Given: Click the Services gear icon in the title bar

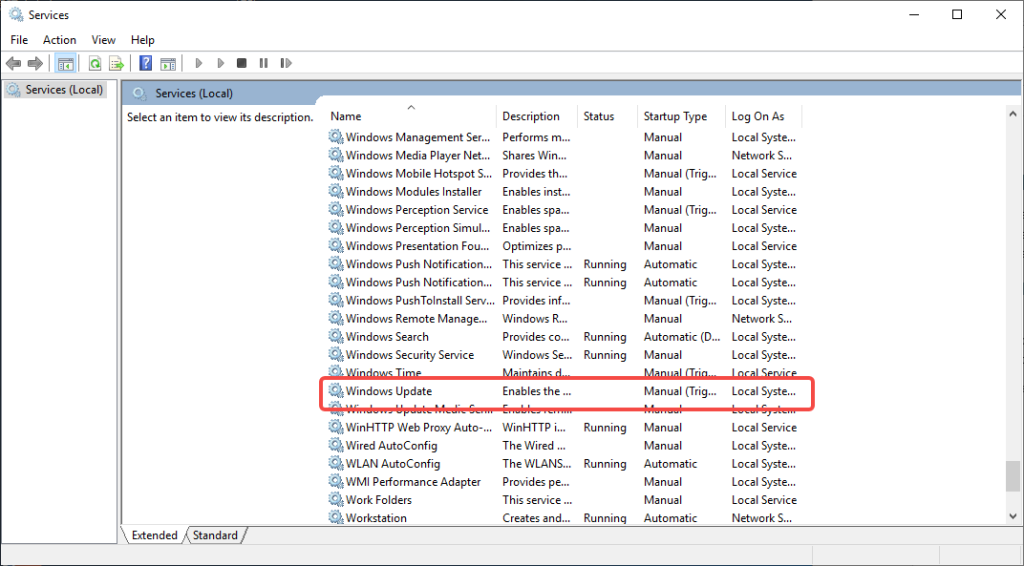Looking at the screenshot, I should point(16,14).
